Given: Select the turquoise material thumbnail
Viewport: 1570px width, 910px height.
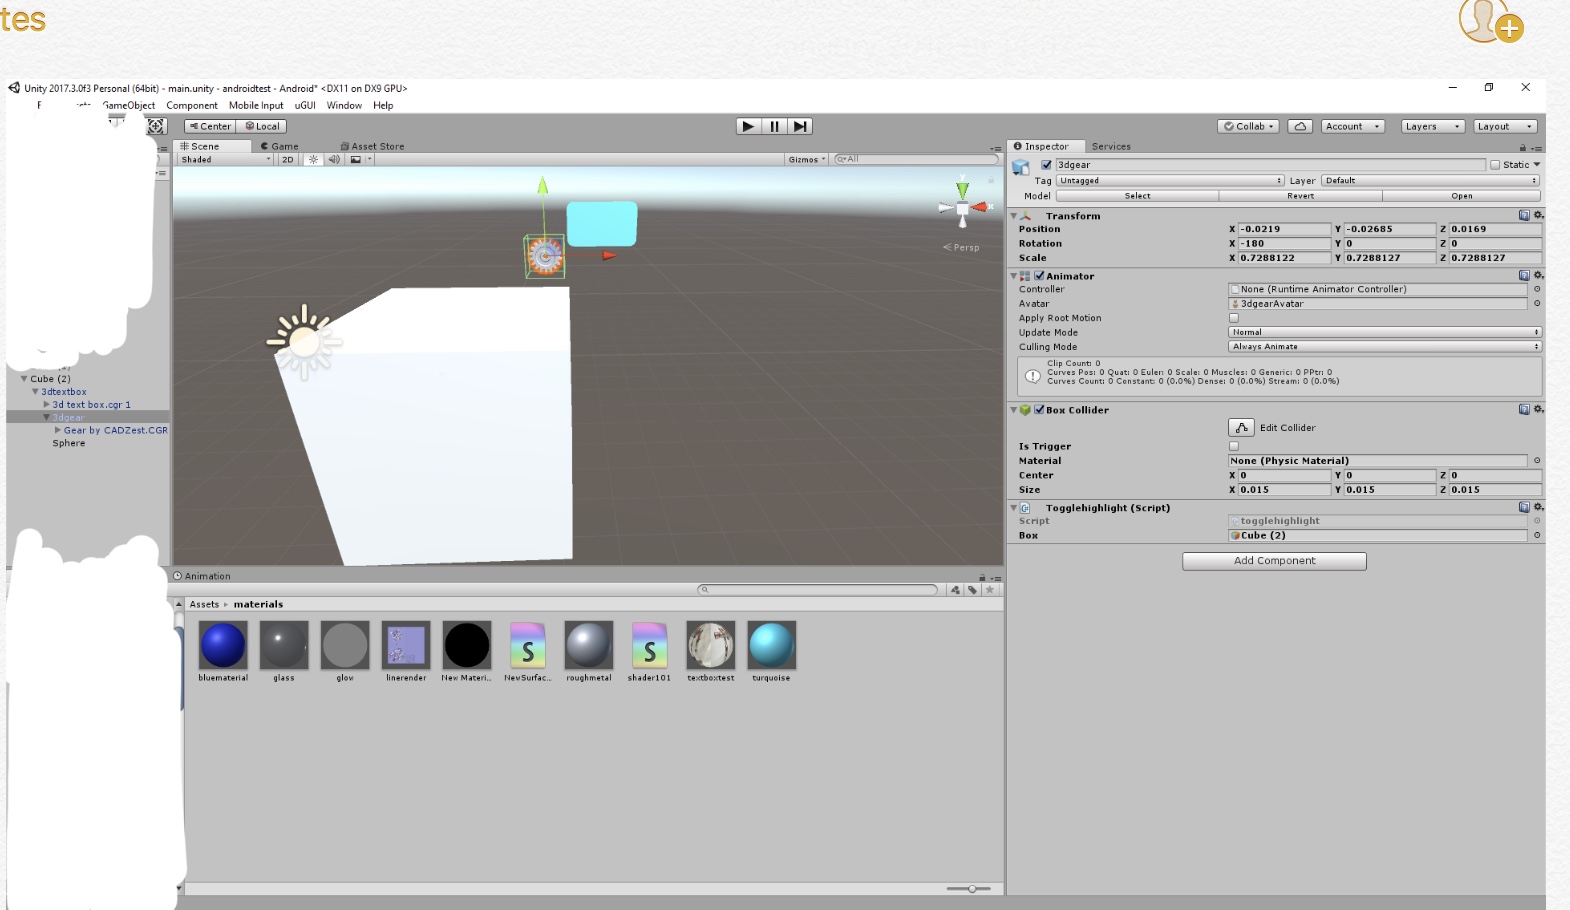Looking at the screenshot, I should click(771, 645).
